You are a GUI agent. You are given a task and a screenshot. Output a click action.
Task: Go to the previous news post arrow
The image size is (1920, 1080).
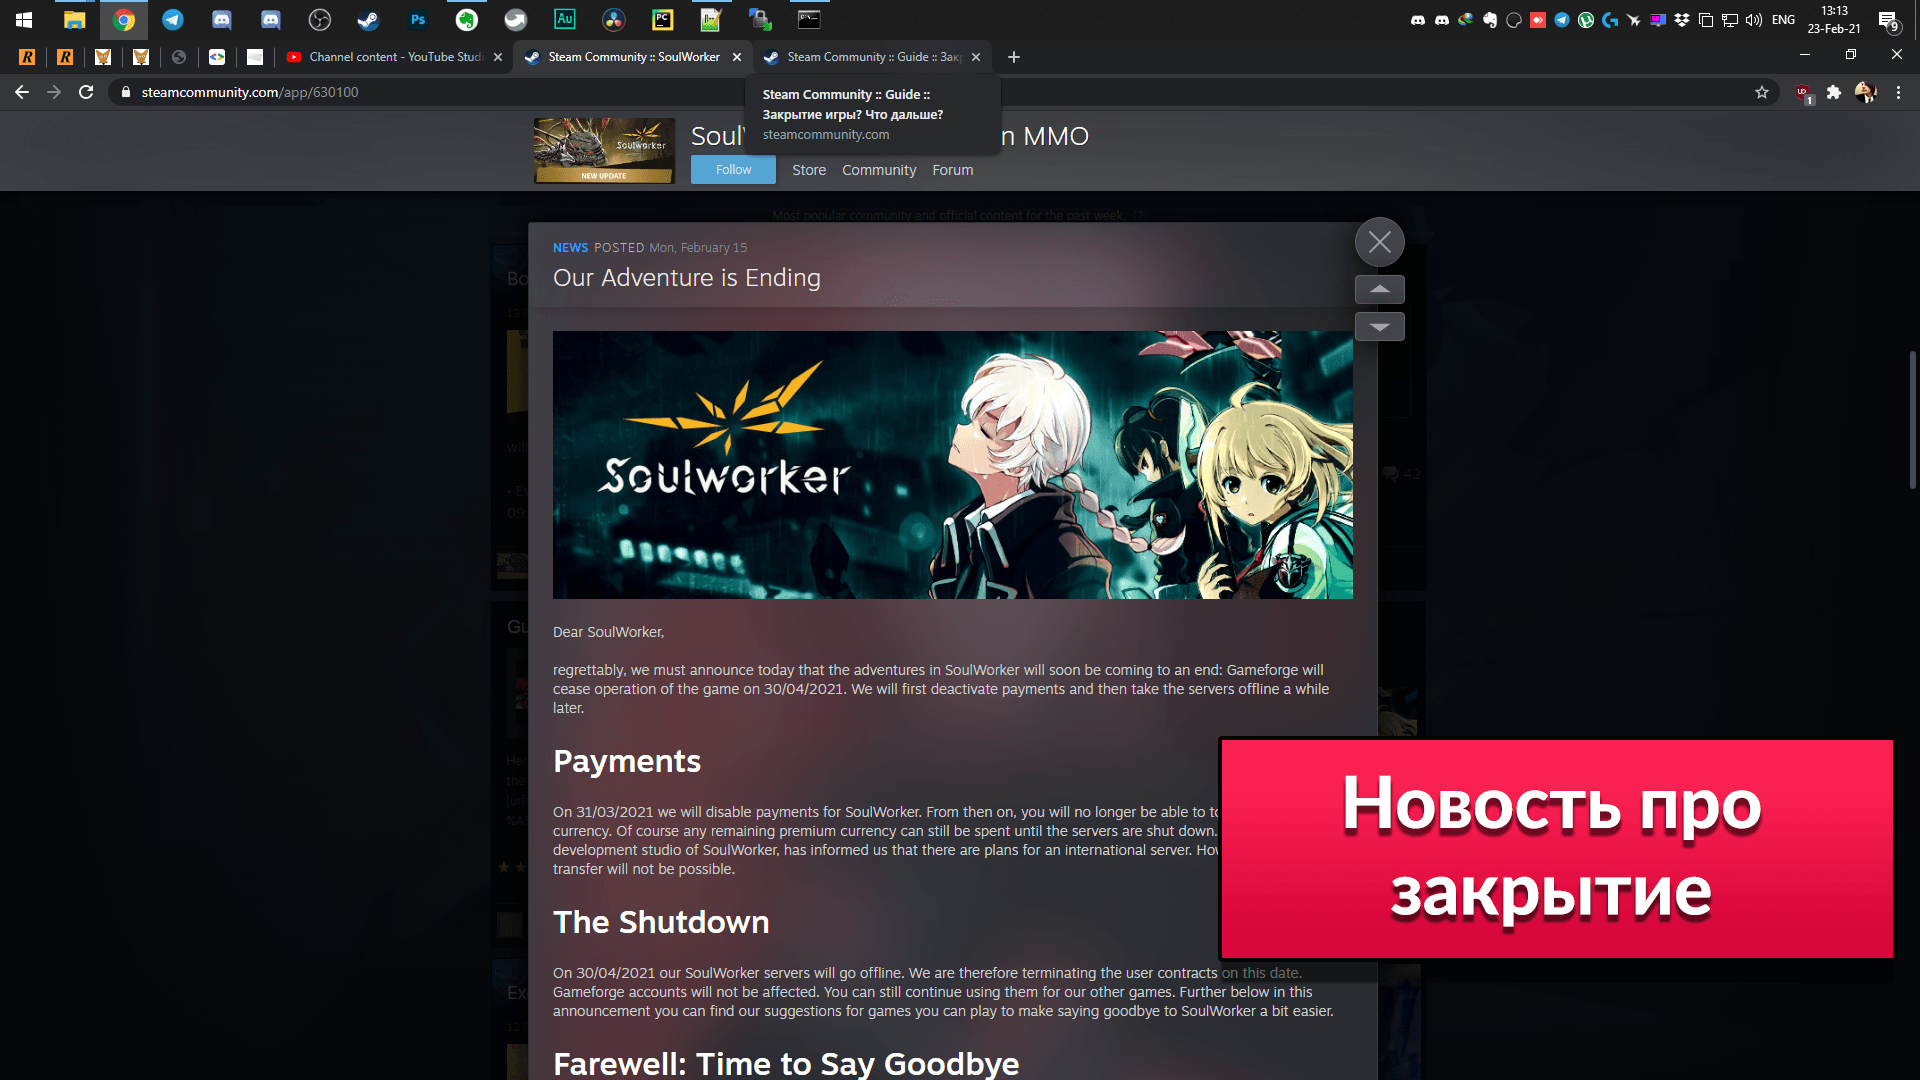[1380, 289]
